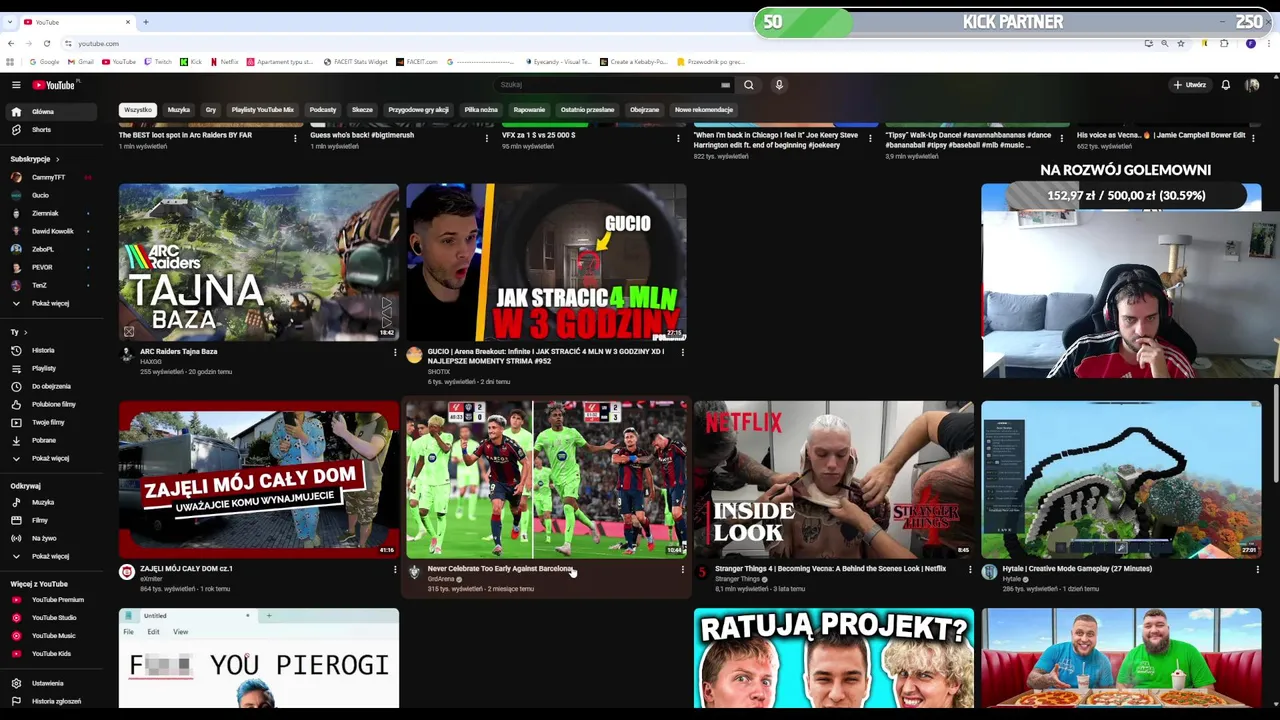
Task: Click the YouTube logo
Action: click(x=54, y=85)
